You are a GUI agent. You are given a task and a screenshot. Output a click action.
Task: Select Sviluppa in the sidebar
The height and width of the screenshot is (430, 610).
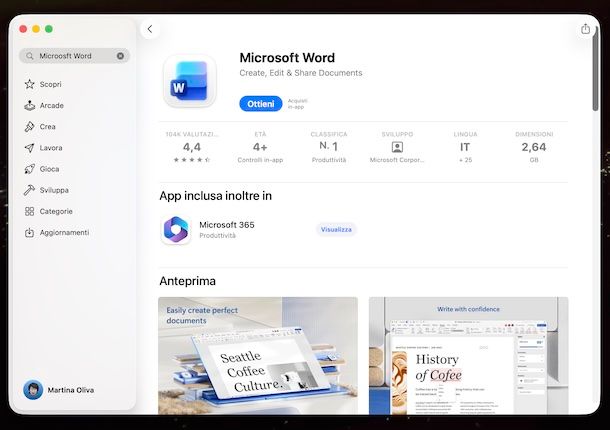click(x=54, y=190)
